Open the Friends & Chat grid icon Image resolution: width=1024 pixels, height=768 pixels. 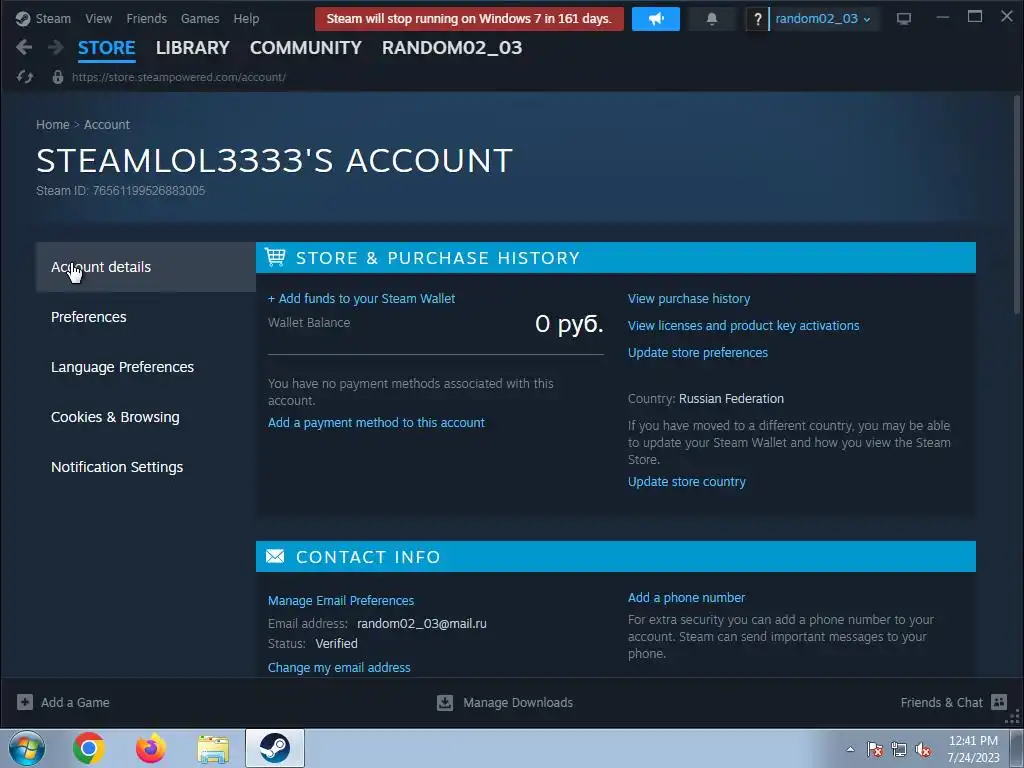(x=999, y=702)
